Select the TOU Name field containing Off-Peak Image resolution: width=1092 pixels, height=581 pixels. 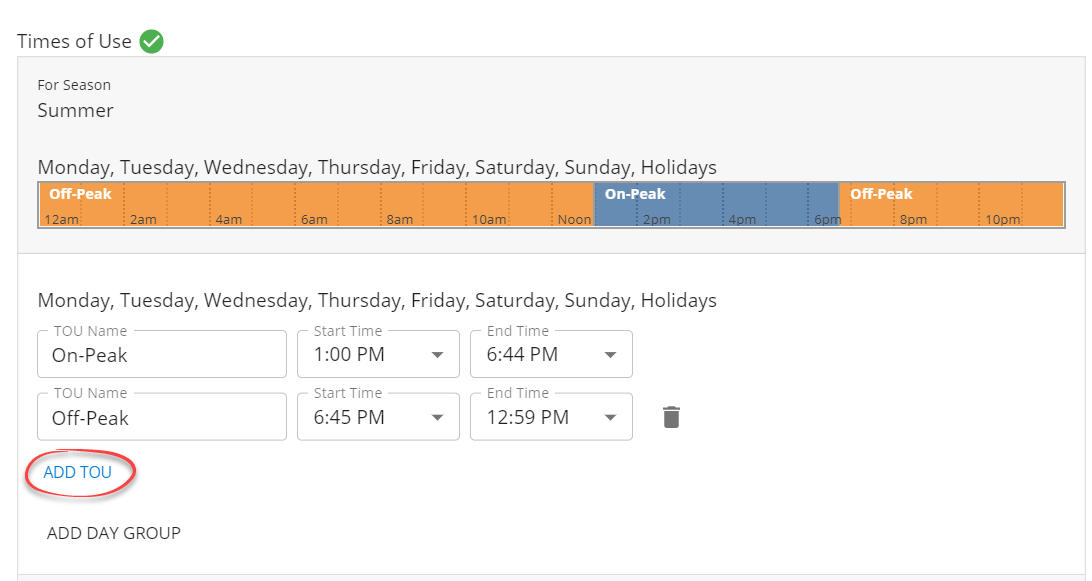coord(162,417)
